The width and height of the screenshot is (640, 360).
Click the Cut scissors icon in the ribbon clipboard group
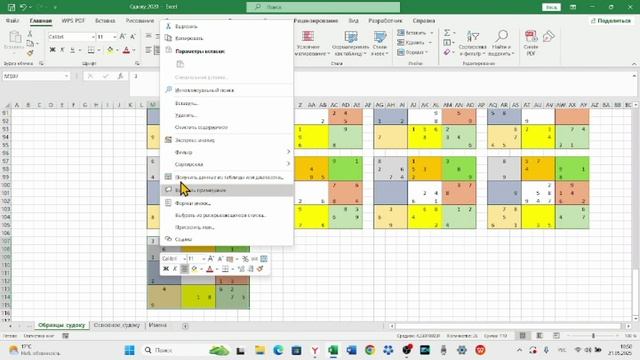(x=30, y=34)
